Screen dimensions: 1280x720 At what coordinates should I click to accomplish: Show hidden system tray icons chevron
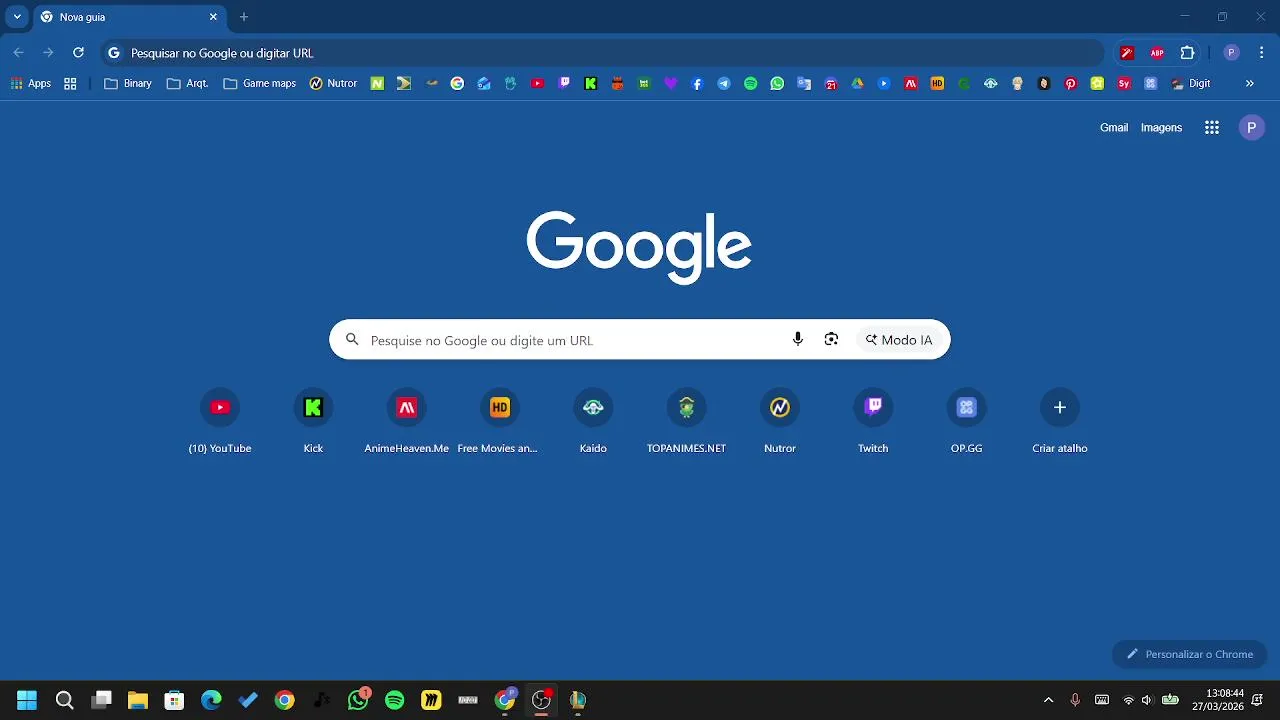pos(1048,700)
